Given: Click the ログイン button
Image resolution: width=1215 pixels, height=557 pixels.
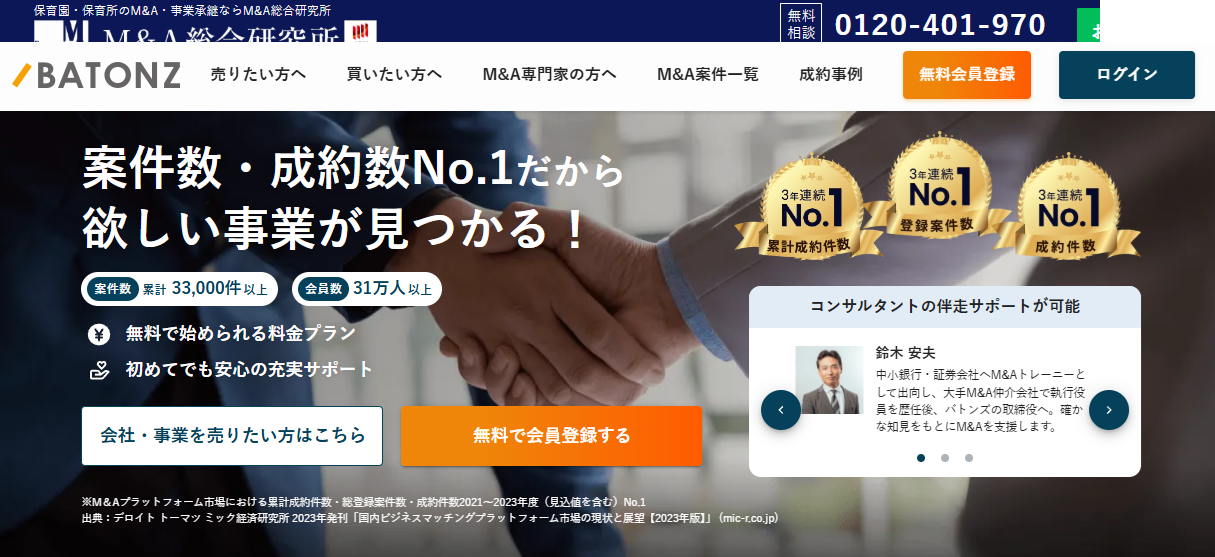Looking at the screenshot, I should point(1127,75).
